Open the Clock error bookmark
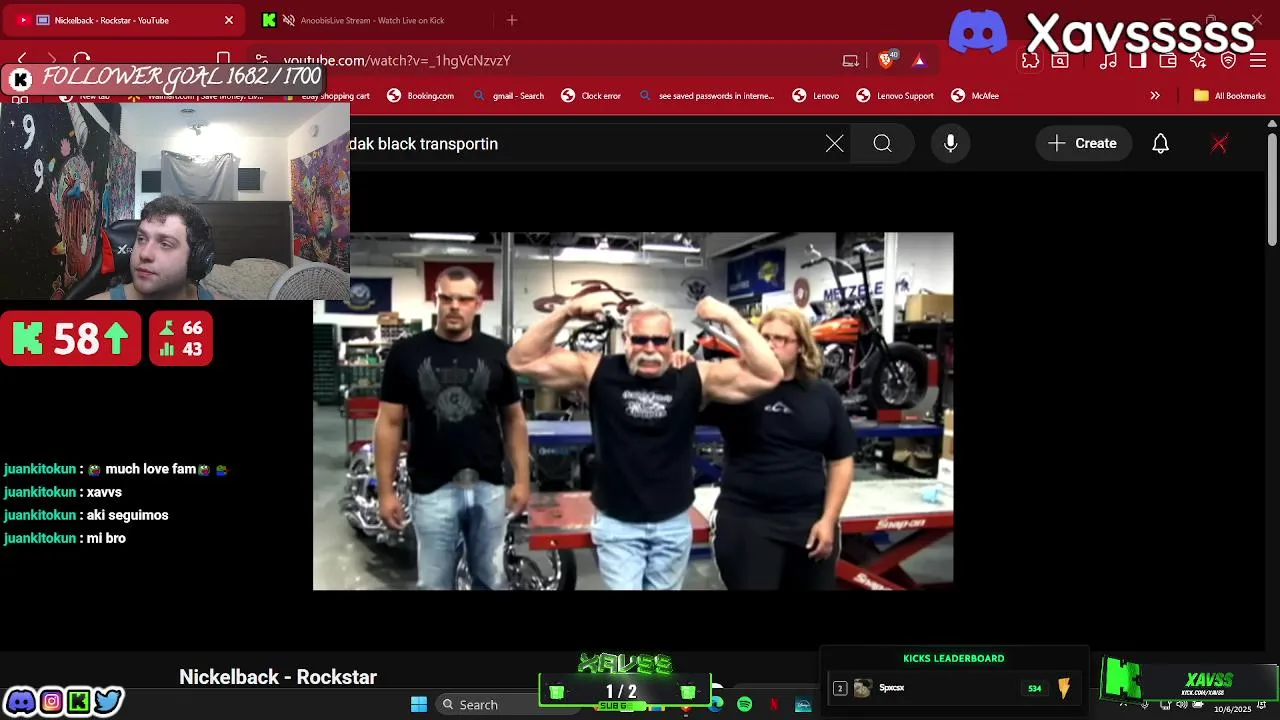The image size is (1280, 720). click(591, 96)
